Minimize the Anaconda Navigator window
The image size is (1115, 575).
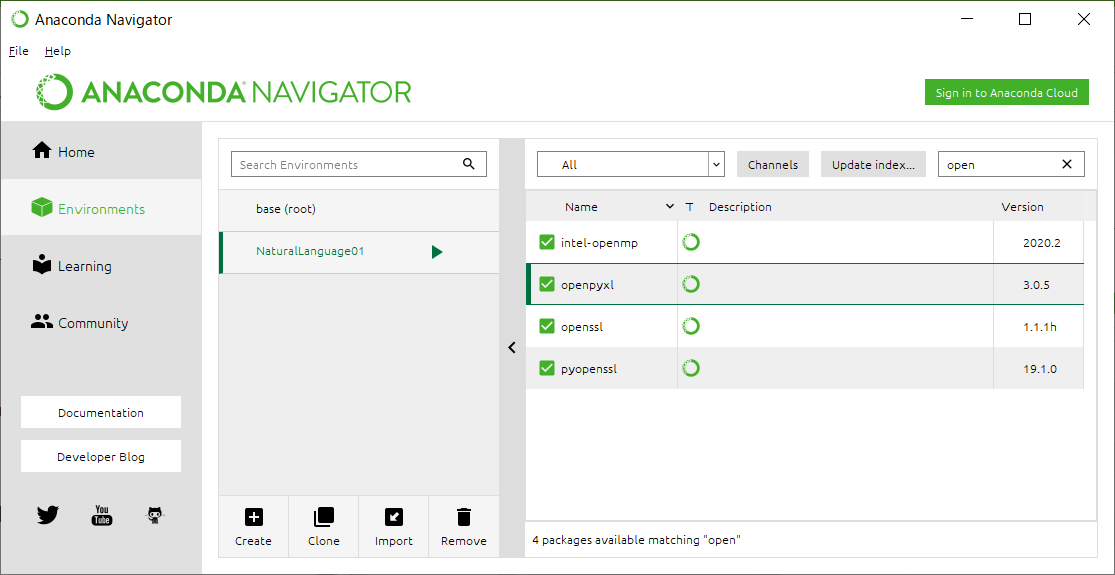(966, 19)
